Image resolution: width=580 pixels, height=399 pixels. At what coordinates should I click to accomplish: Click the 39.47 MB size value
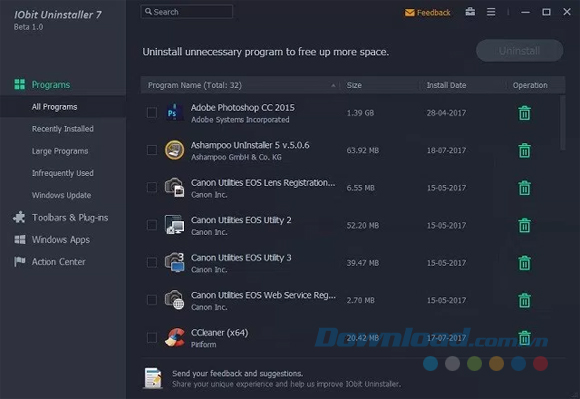[x=362, y=263]
